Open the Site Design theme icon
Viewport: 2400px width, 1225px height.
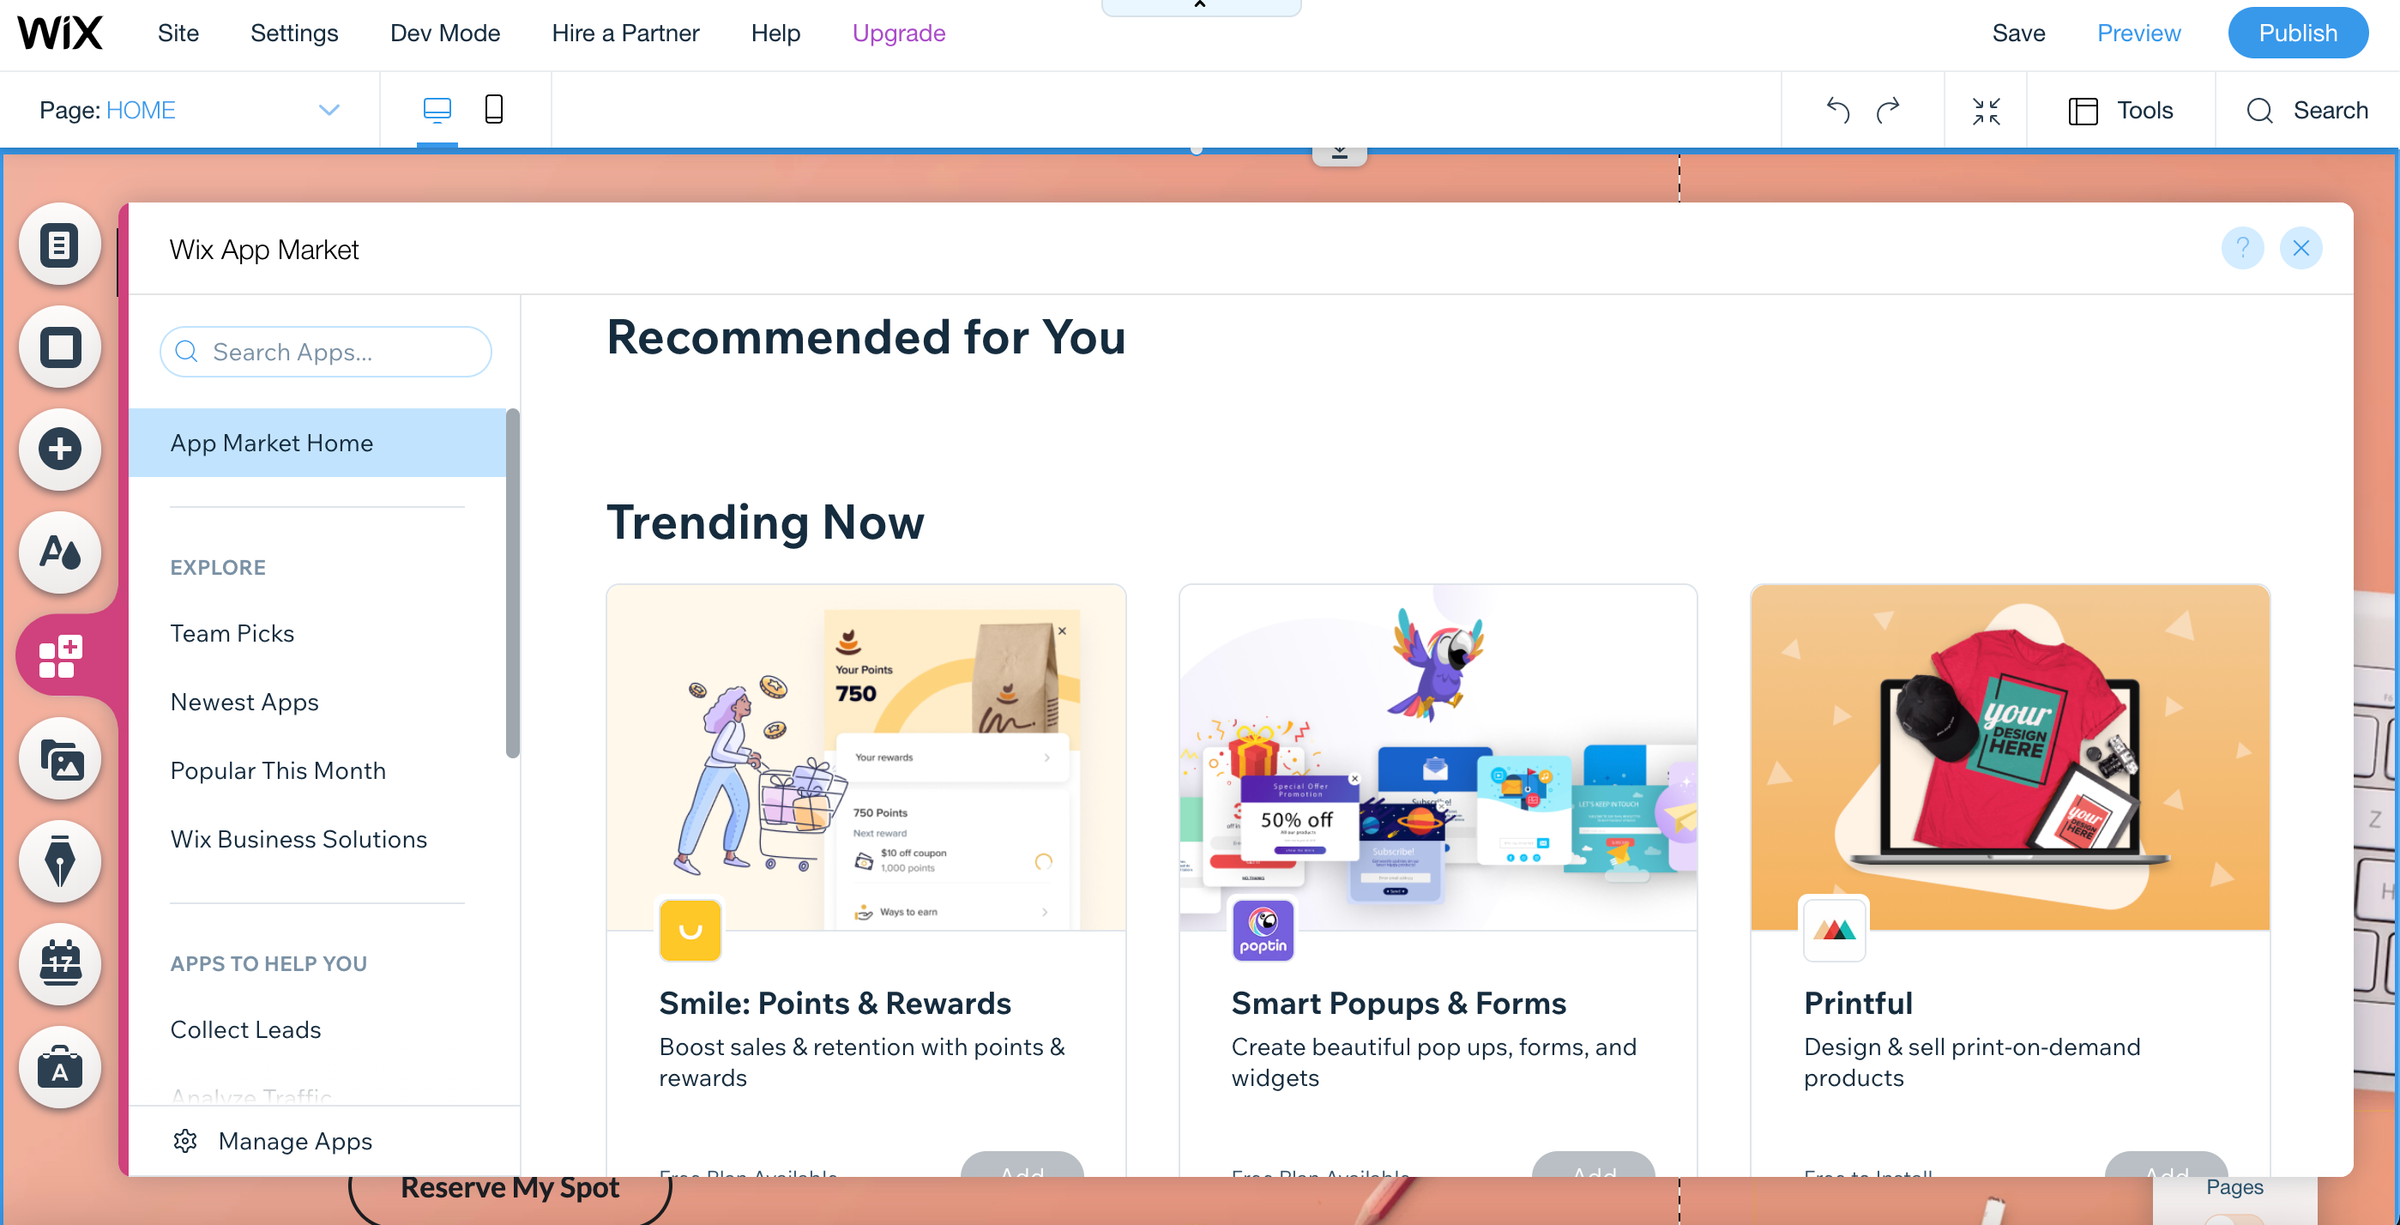pos(60,552)
